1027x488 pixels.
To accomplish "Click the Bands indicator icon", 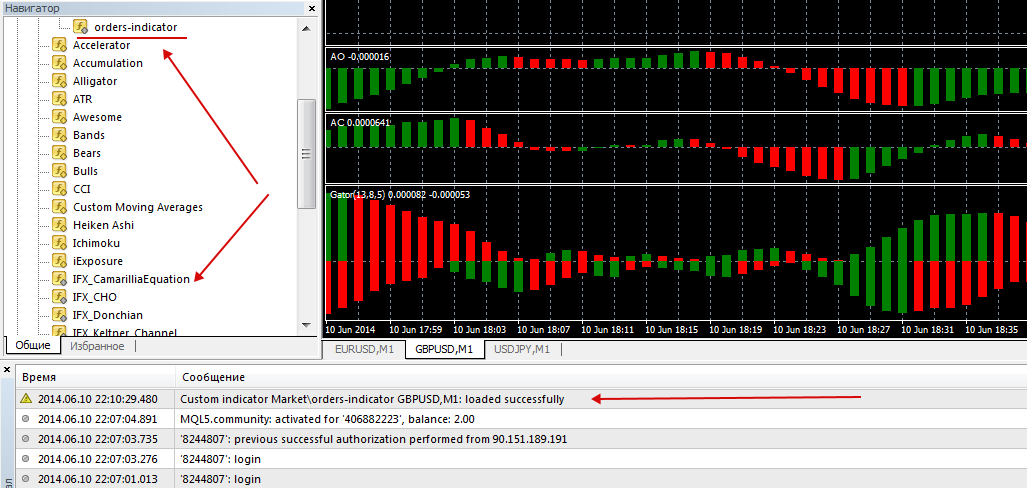I will point(60,135).
